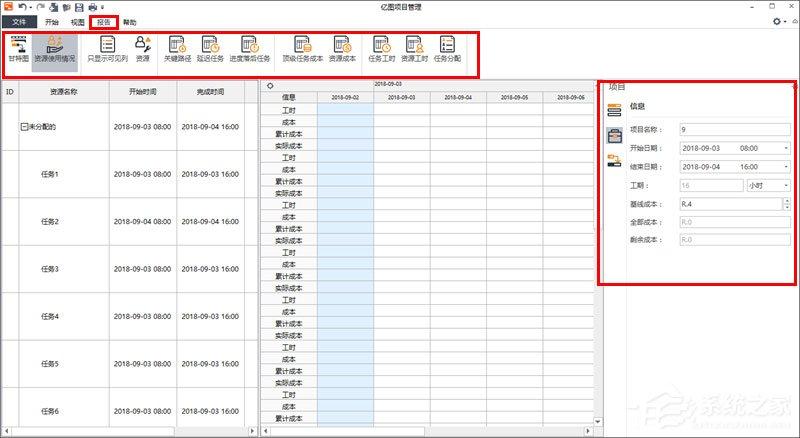
Task: Open the 结束日期 date dropdown
Action: [786, 167]
